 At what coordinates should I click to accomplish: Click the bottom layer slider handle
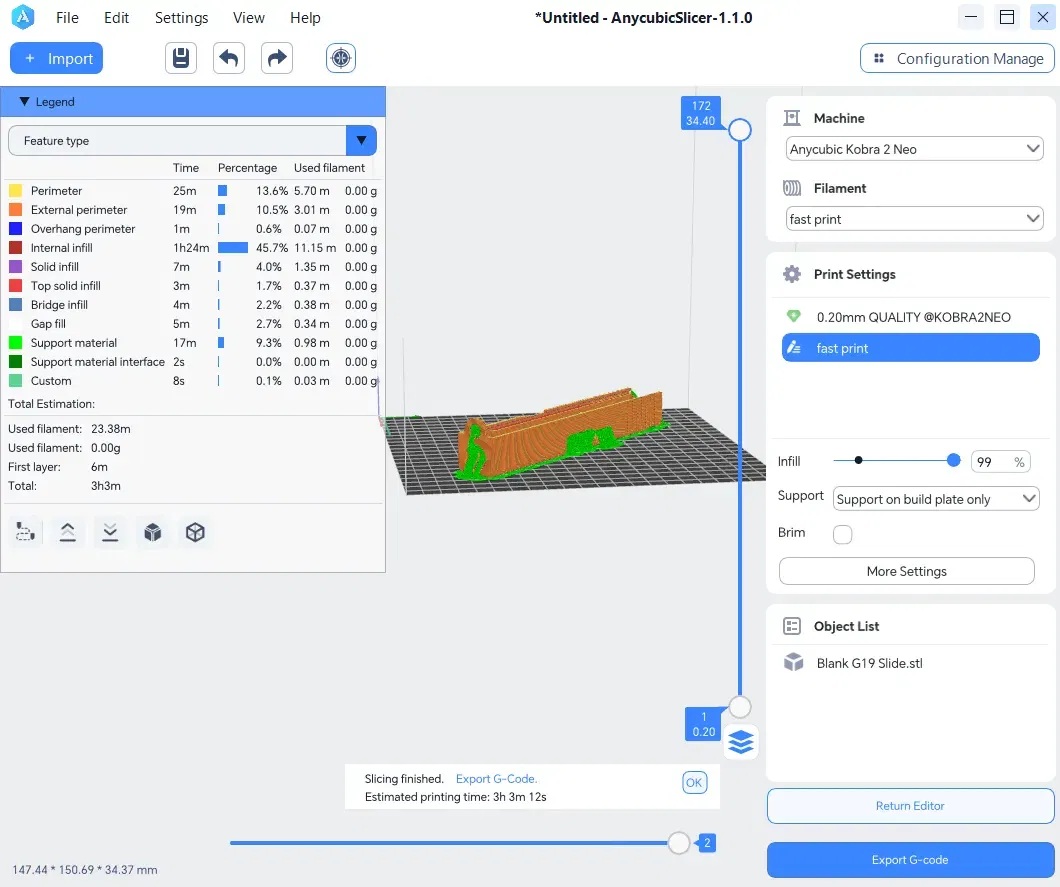740,706
